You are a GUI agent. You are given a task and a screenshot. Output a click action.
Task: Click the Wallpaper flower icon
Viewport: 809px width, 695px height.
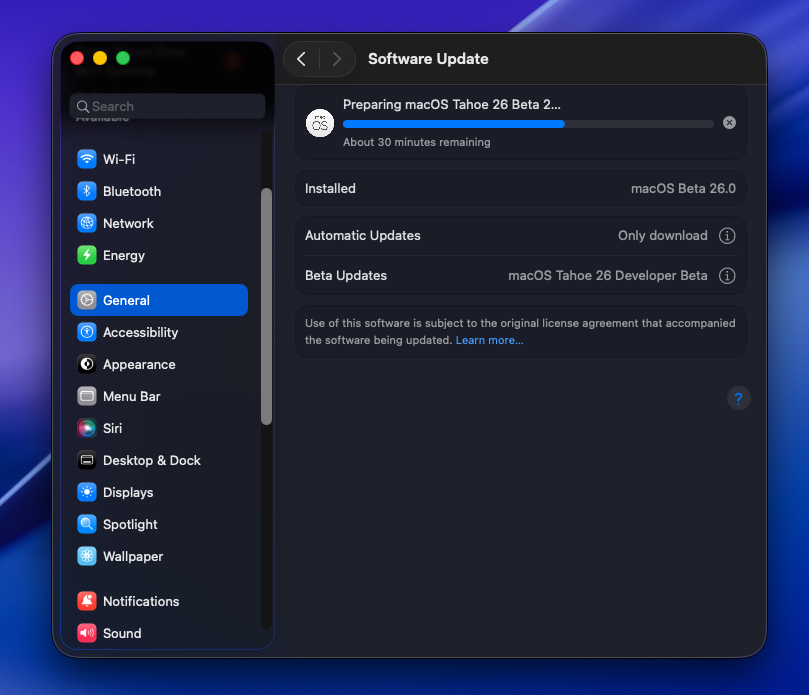(87, 556)
